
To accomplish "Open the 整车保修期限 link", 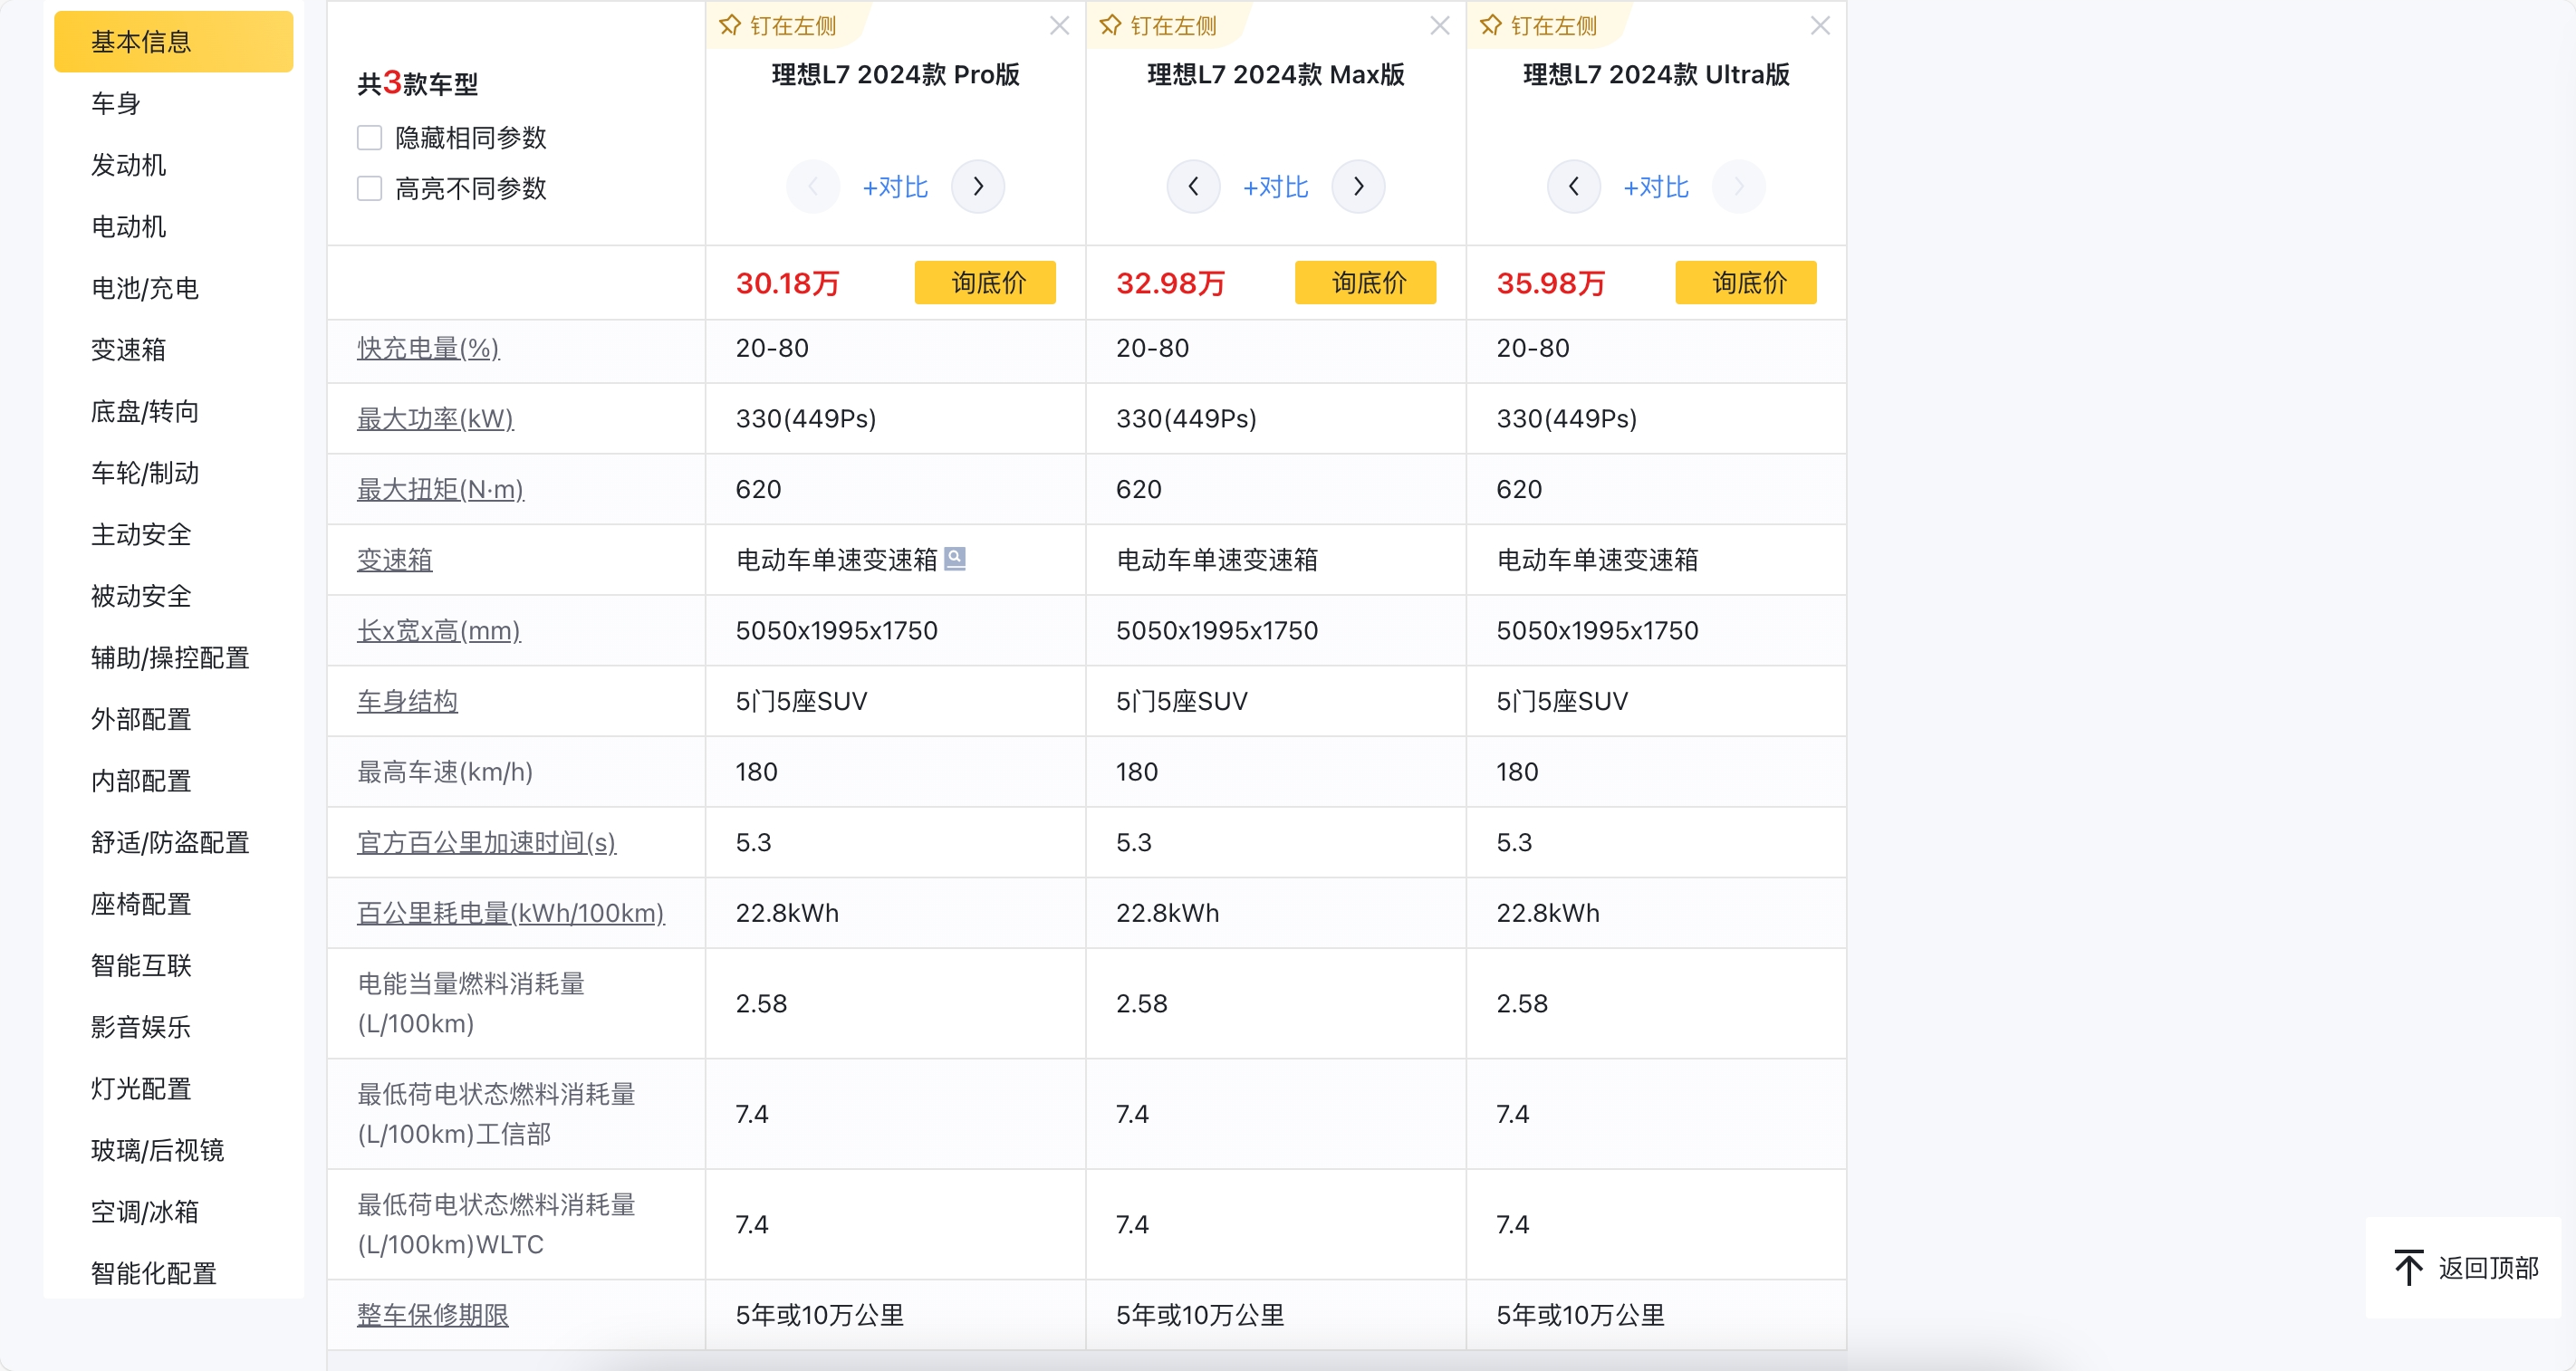I will pos(433,1316).
